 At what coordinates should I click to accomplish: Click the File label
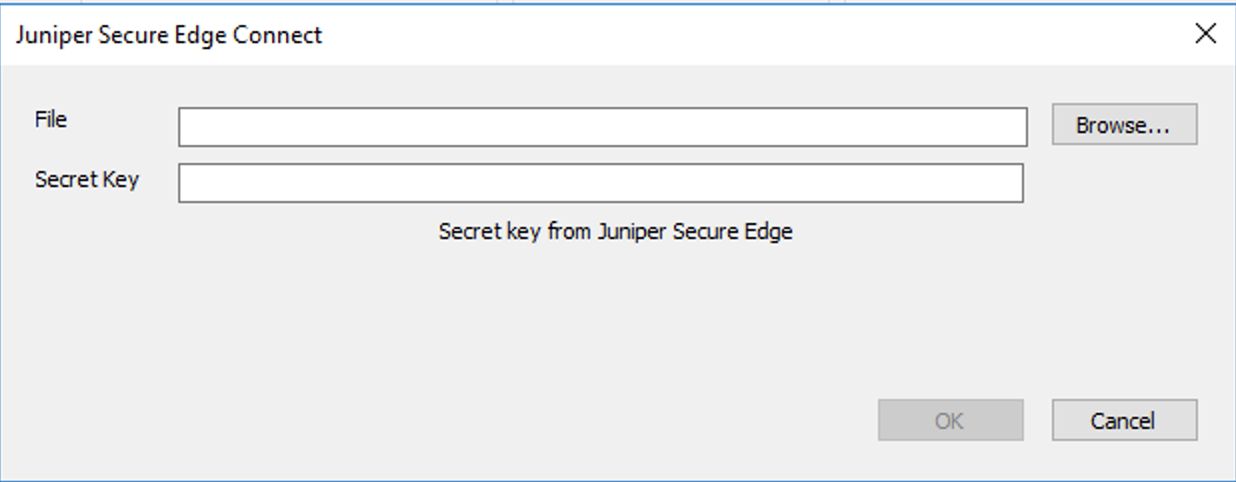(x=51, y=120)
